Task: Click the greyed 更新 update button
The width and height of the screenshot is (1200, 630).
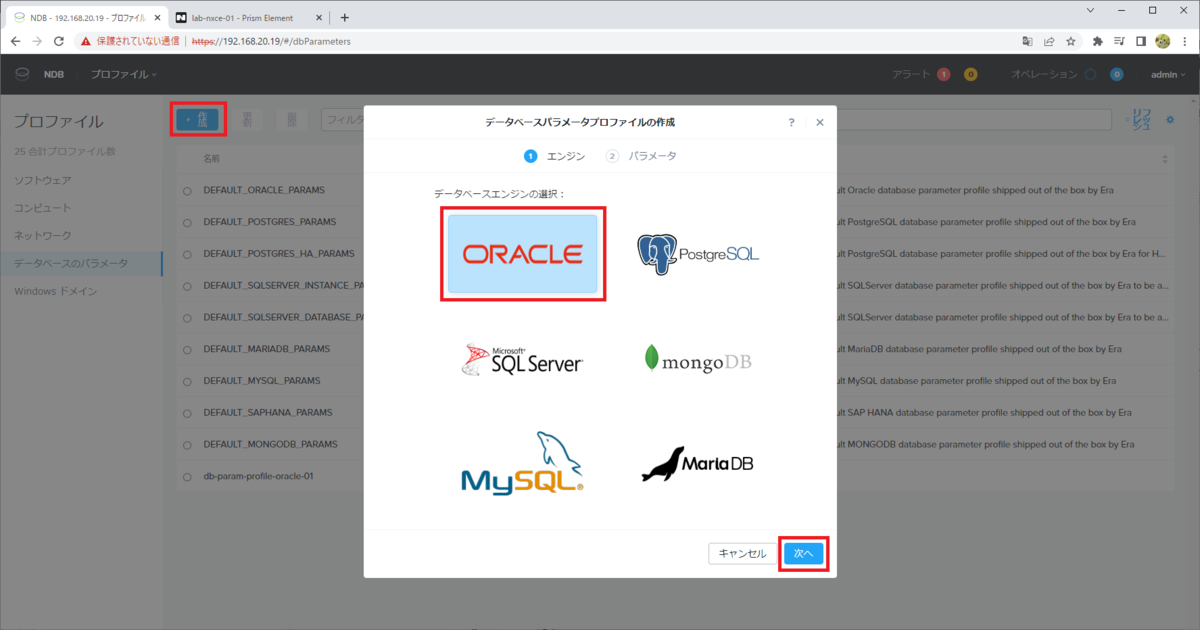Action: [247, 119]
